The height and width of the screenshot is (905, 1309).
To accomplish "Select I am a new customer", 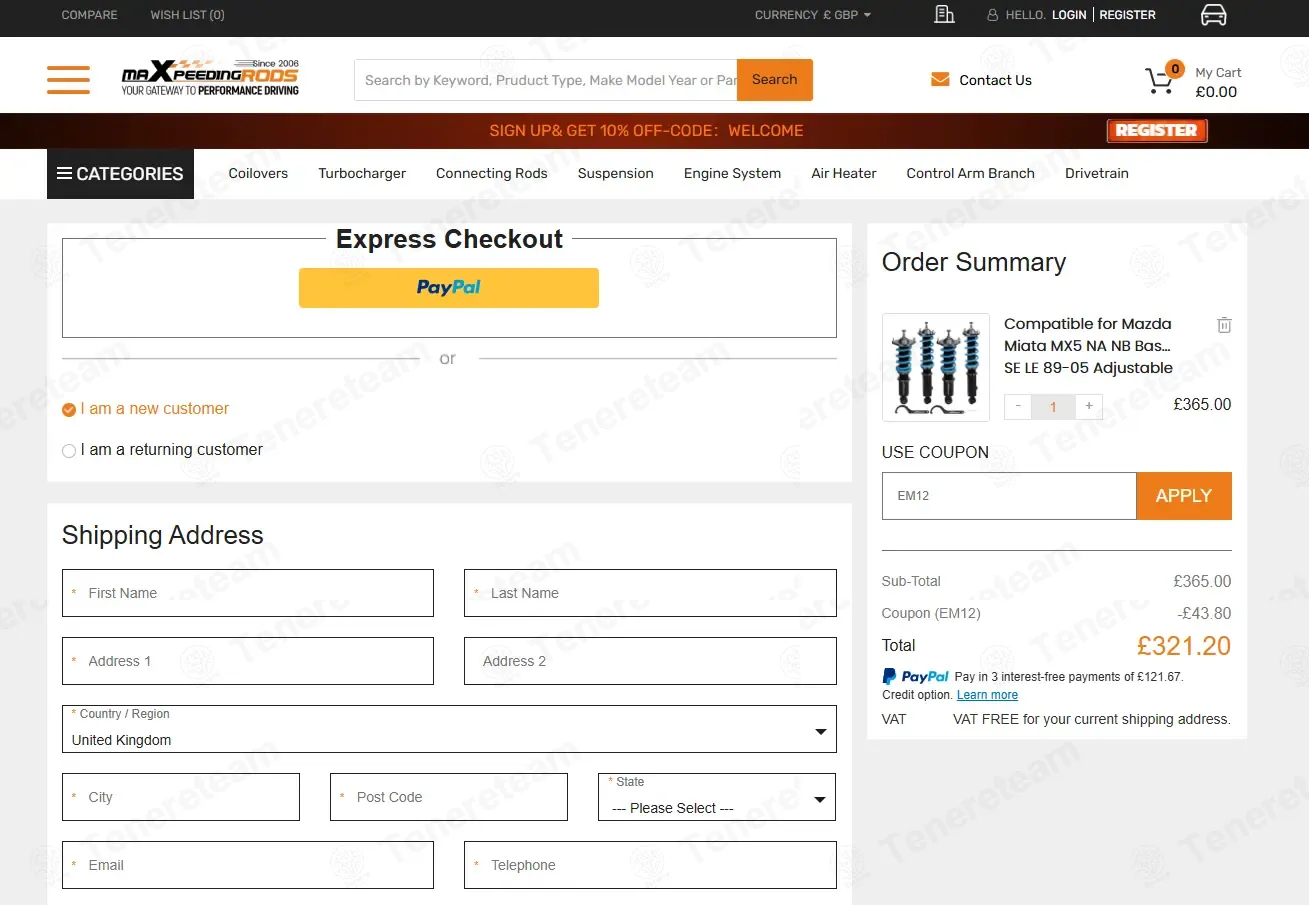I will [145, 409].
